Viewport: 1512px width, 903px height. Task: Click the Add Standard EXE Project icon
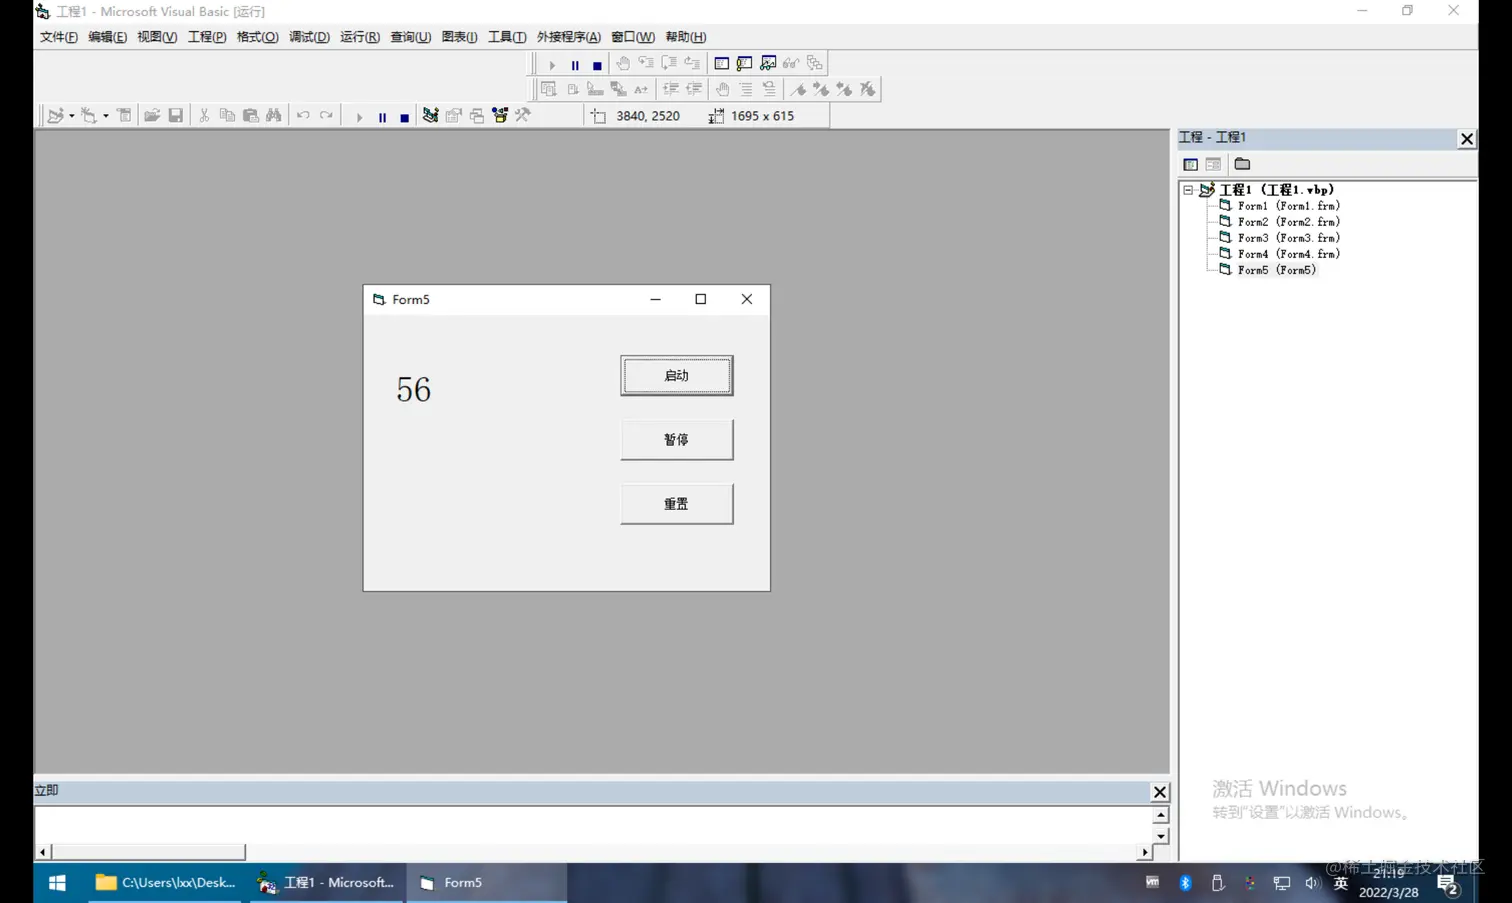coord(55,116)
